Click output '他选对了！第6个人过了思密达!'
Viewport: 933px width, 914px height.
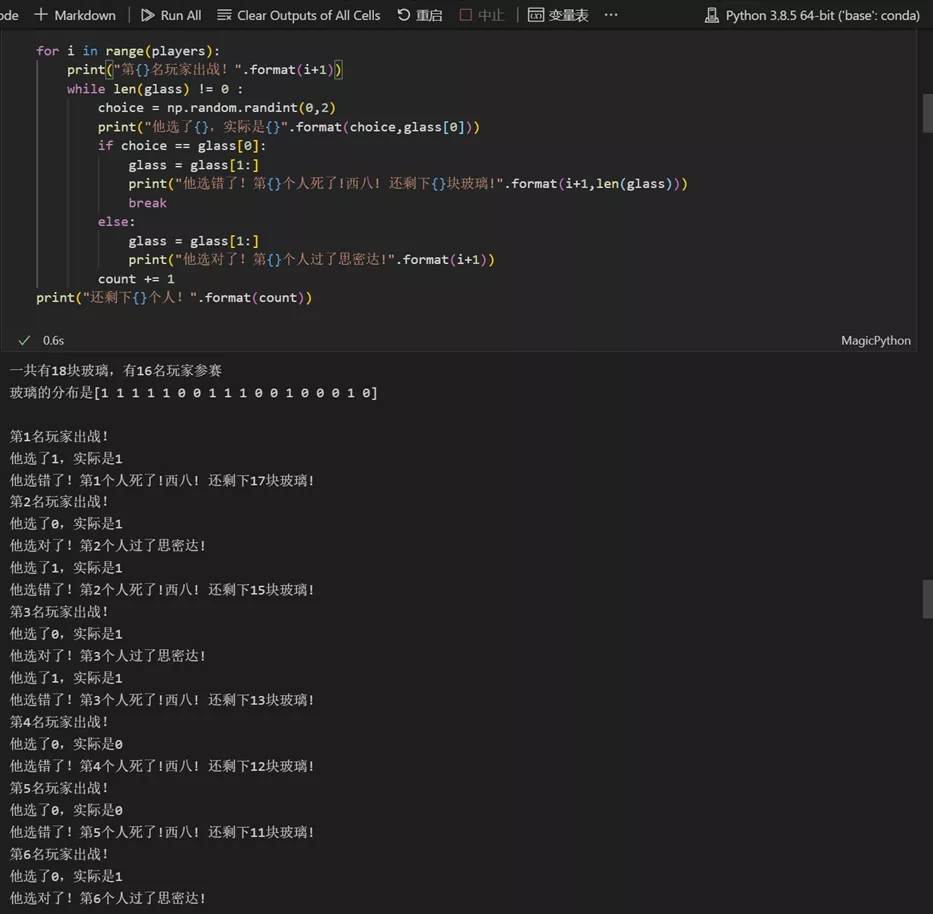[x=108, y=898]
